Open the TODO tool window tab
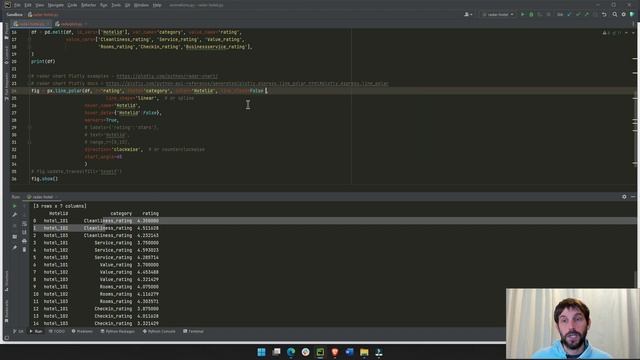 57,331
